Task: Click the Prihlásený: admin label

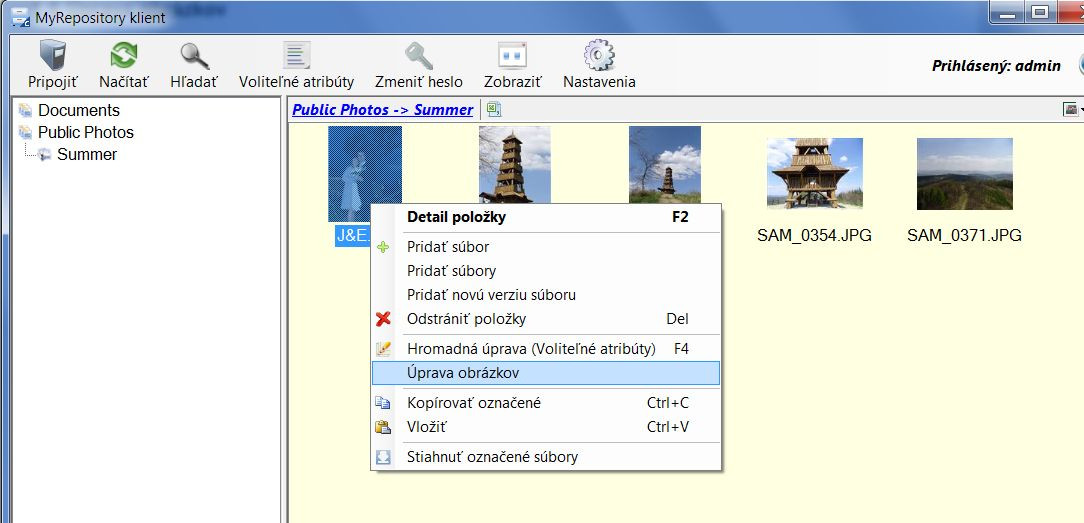Action: pos(996,66)
